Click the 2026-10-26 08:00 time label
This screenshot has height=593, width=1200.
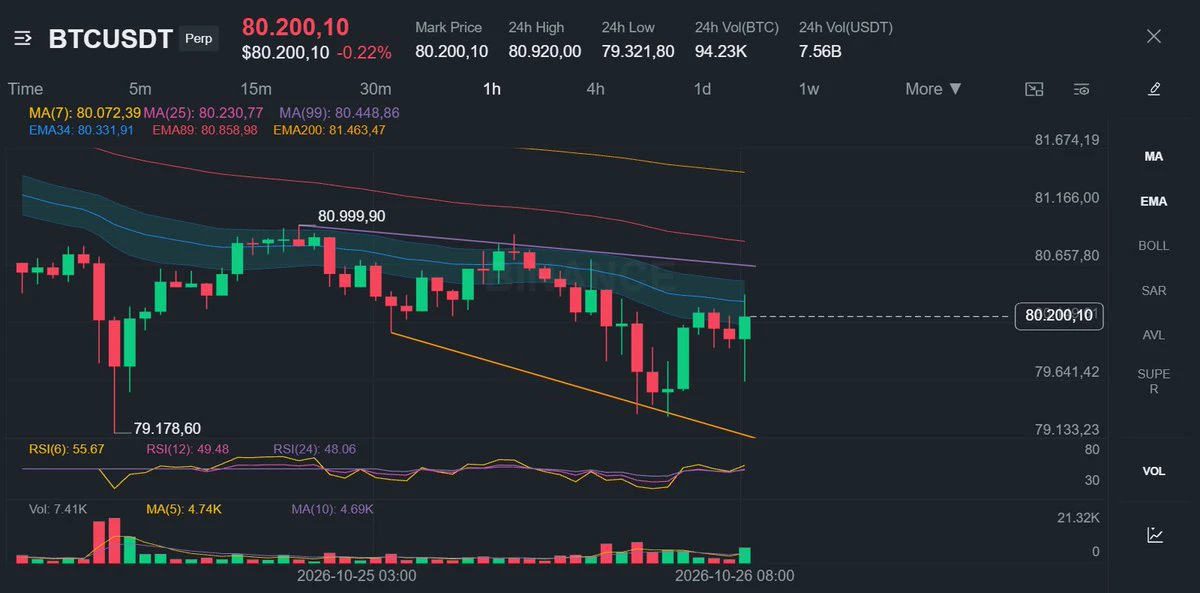(734, 576)
